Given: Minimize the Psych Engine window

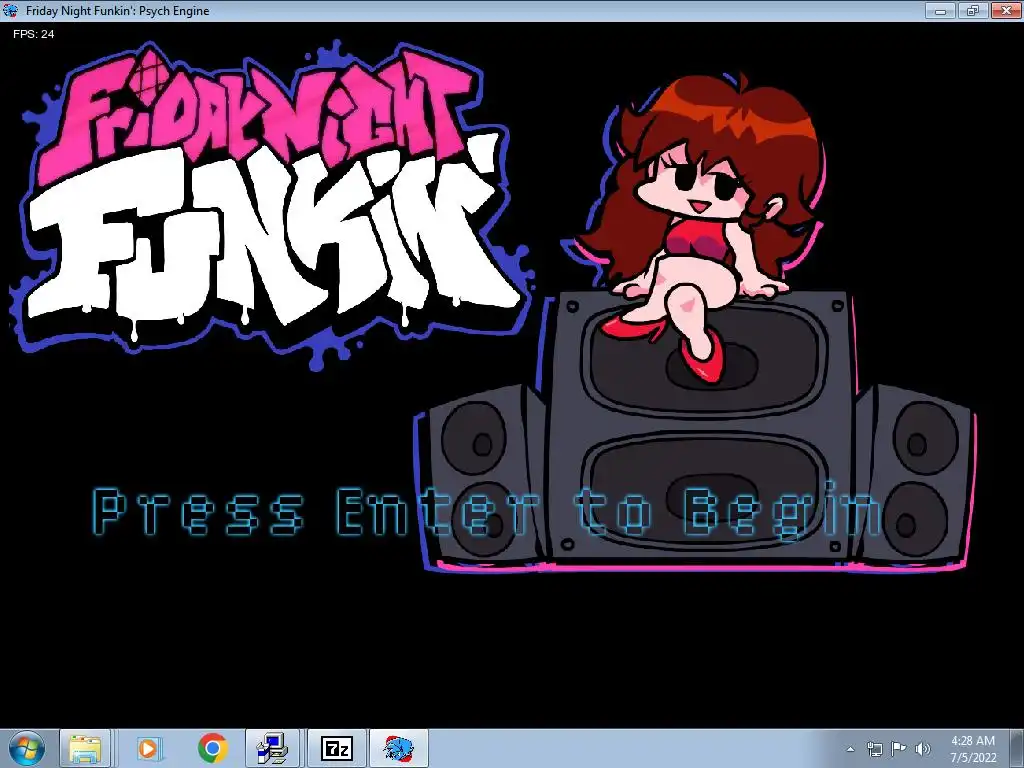Looking at the screenshot, I should click(x=940, y=10).
